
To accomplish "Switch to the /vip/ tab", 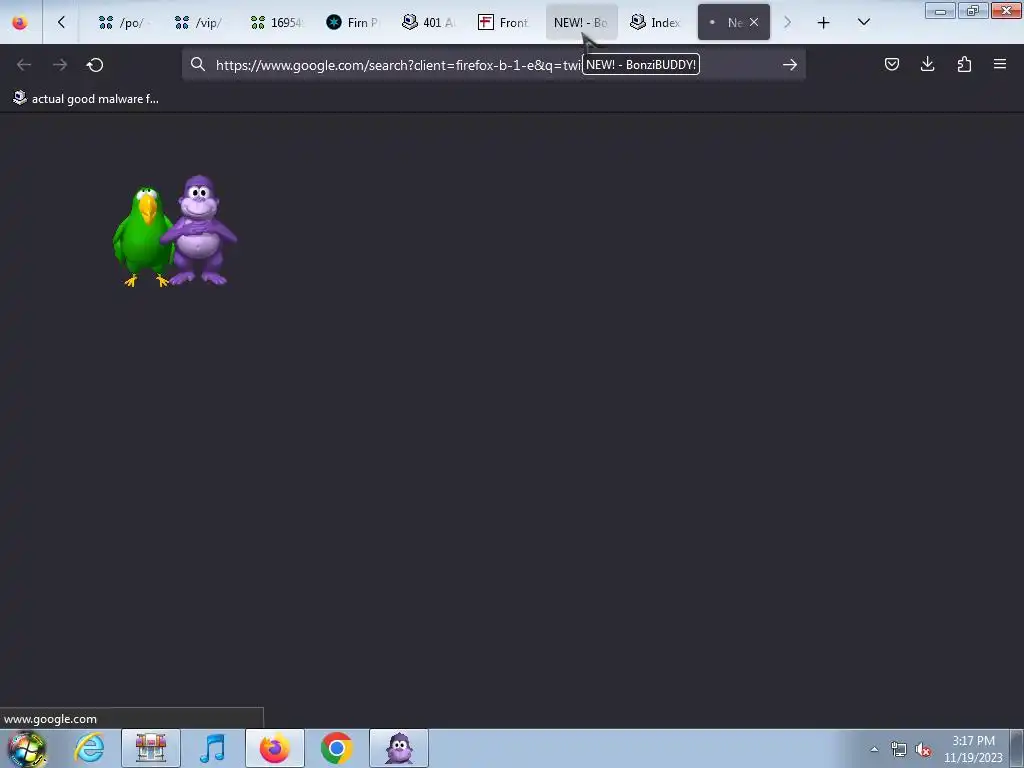I will pos(200,23).
